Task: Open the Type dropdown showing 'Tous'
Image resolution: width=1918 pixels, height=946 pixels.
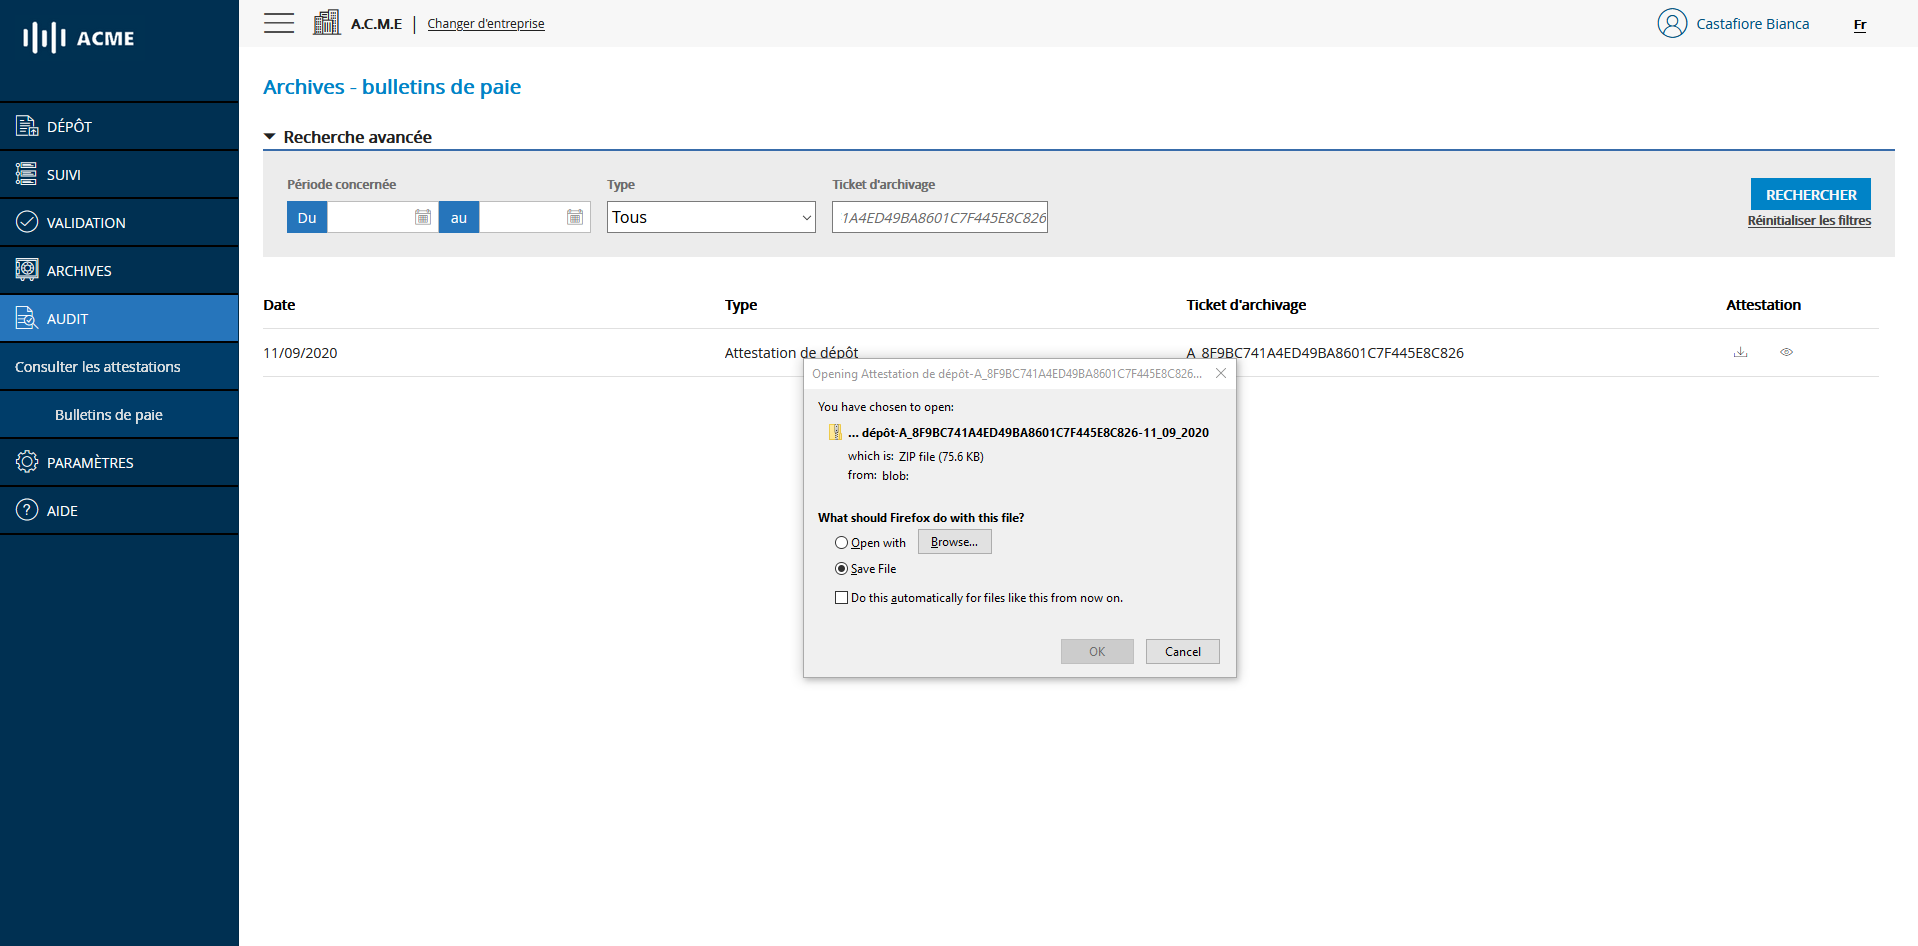Action: click(x=710, y=217)
